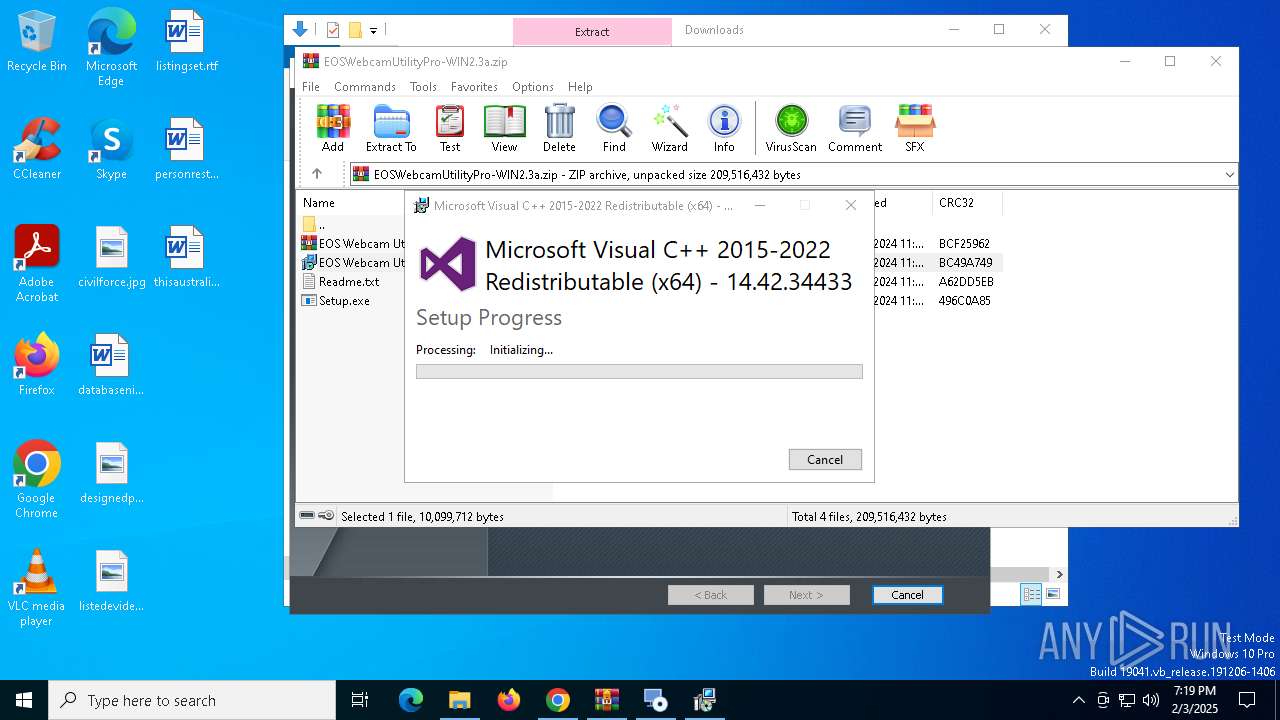Click CRC value 496C0A85
Screen dimensions: 1280x720
(x=964, y=301)
